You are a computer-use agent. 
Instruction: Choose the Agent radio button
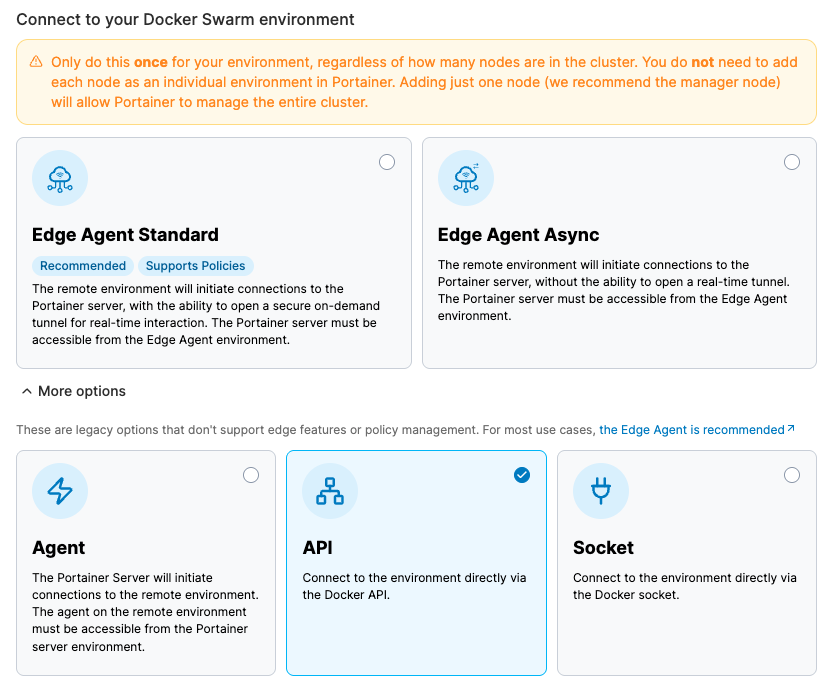click(x=251, y=475)
